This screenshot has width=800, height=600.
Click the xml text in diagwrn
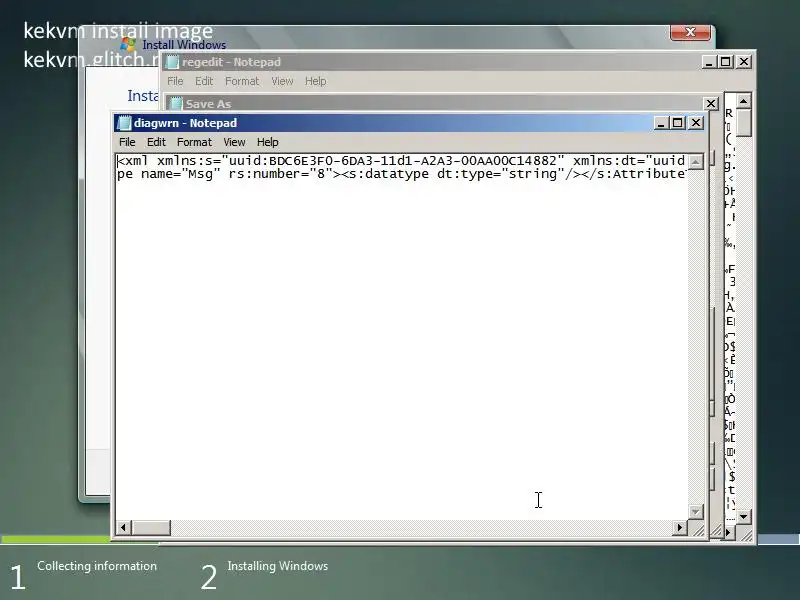(401, 161)
